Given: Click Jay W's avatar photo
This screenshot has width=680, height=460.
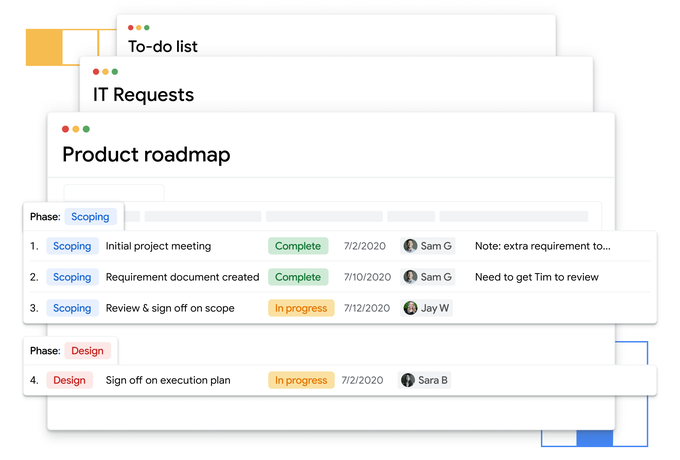Looking at the screenshot, I should [x=410, y=308].
